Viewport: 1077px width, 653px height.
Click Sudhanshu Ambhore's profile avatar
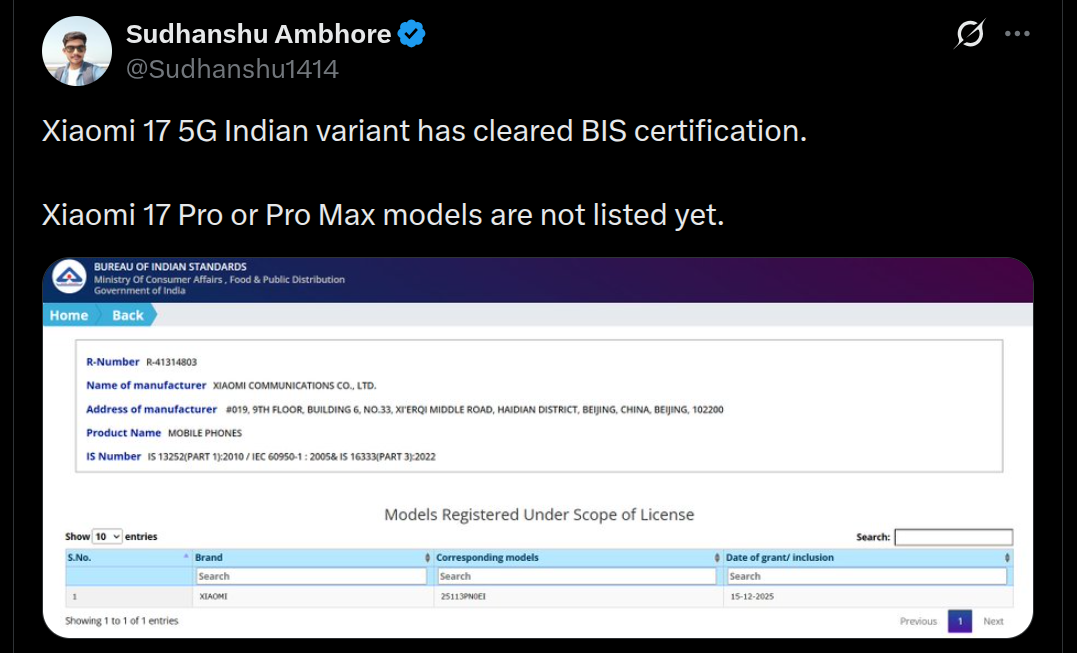tap(76, 51)
